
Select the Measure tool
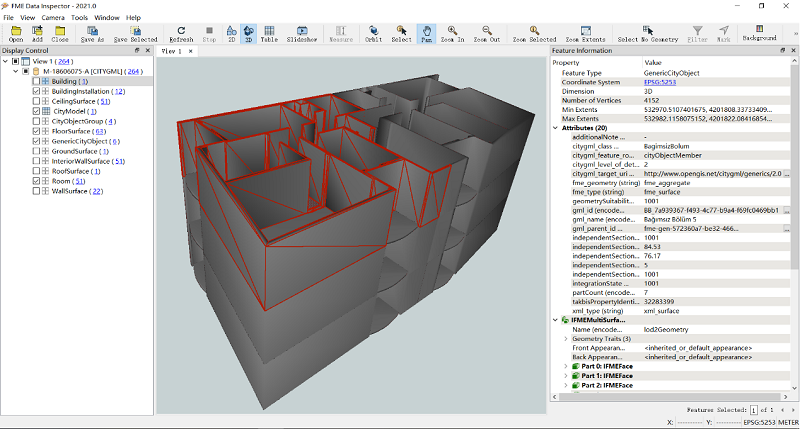(x=341, y=34)
